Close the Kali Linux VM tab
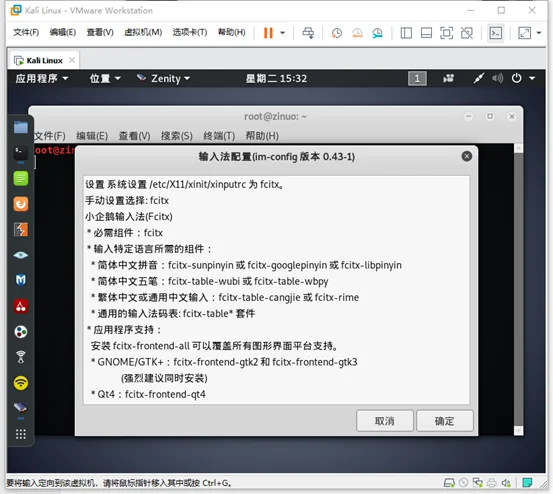Viewport: 553px width, 494px height. coord(72,60)
